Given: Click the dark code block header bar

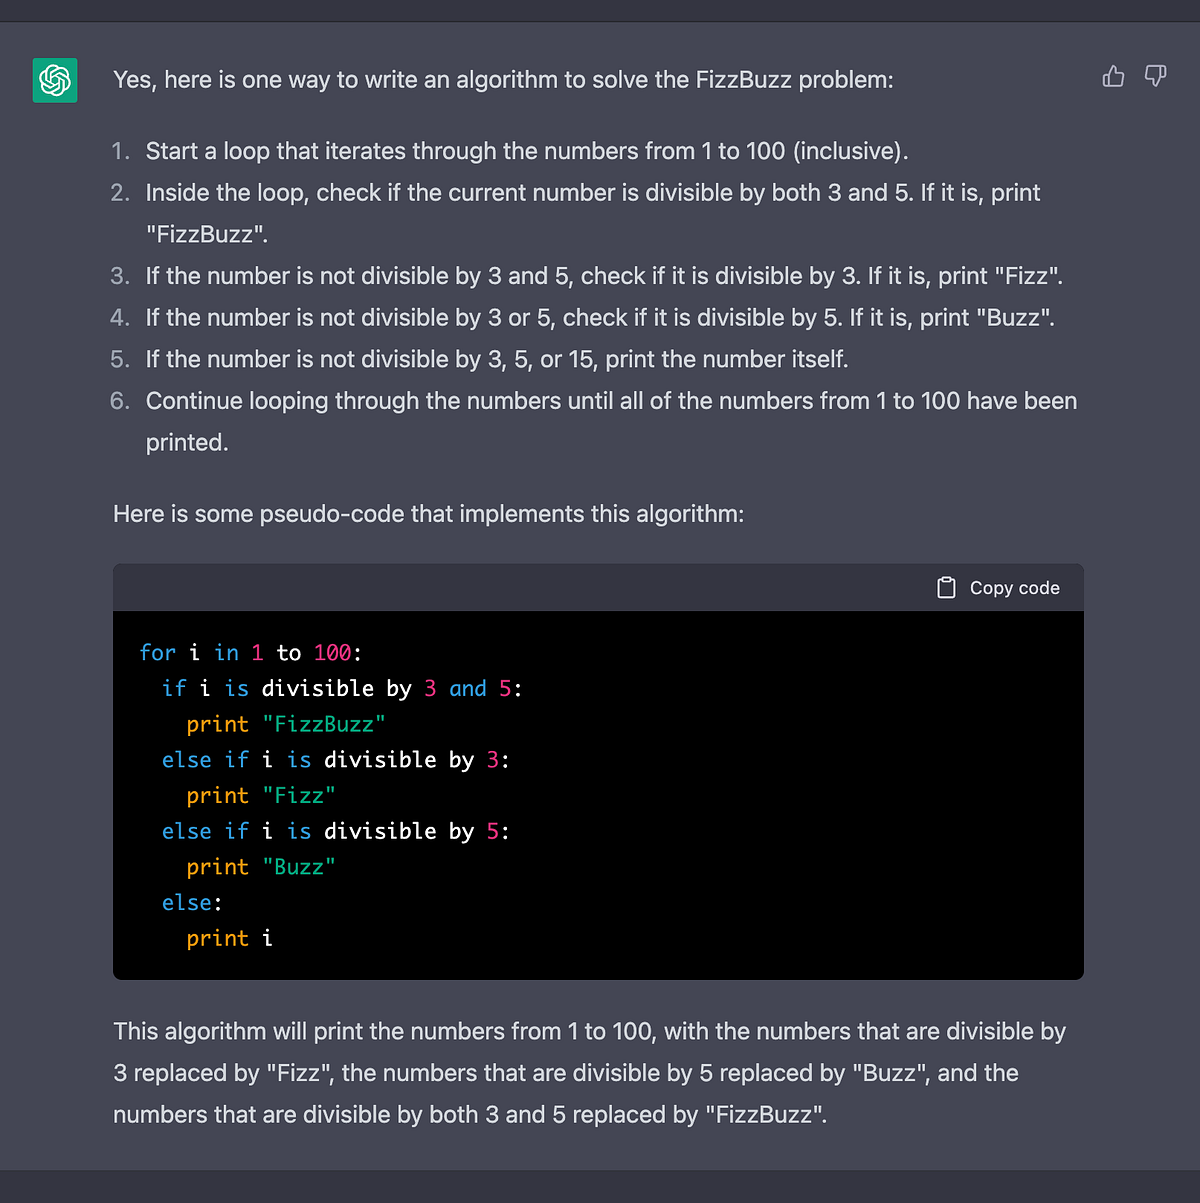Looking at the screenshot, I should pos(500,587).
